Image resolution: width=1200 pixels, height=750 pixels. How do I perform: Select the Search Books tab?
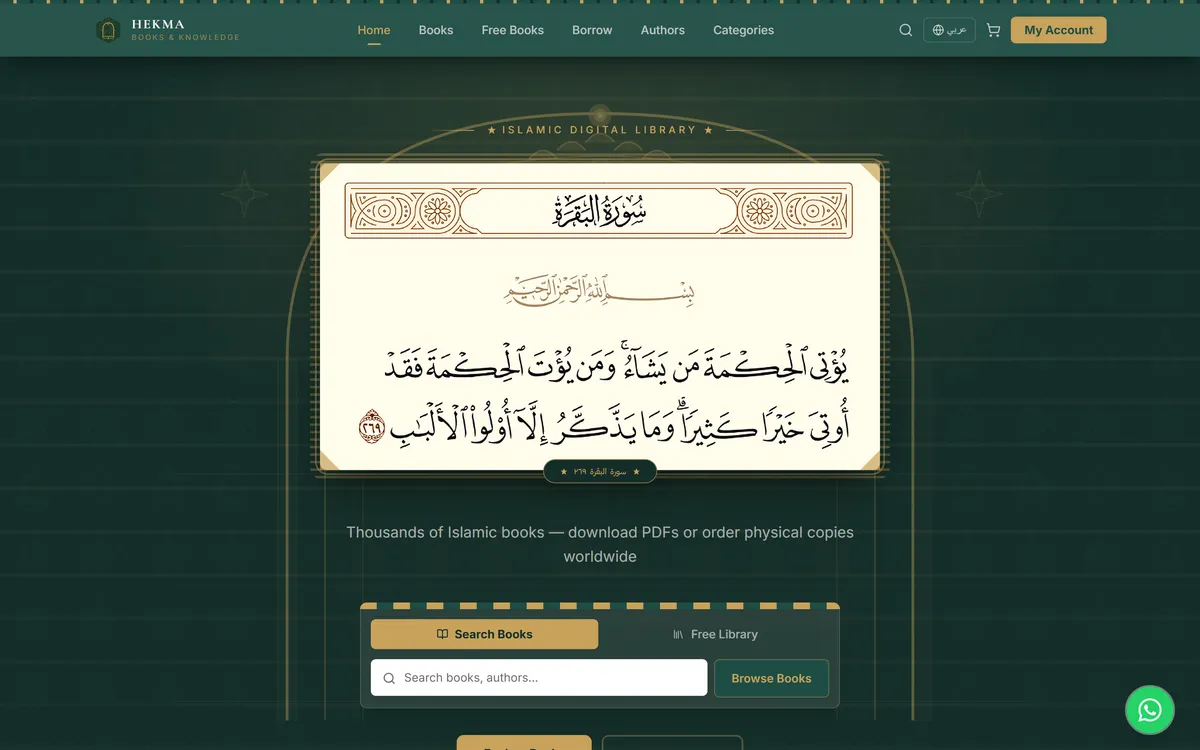click(485, 634)
